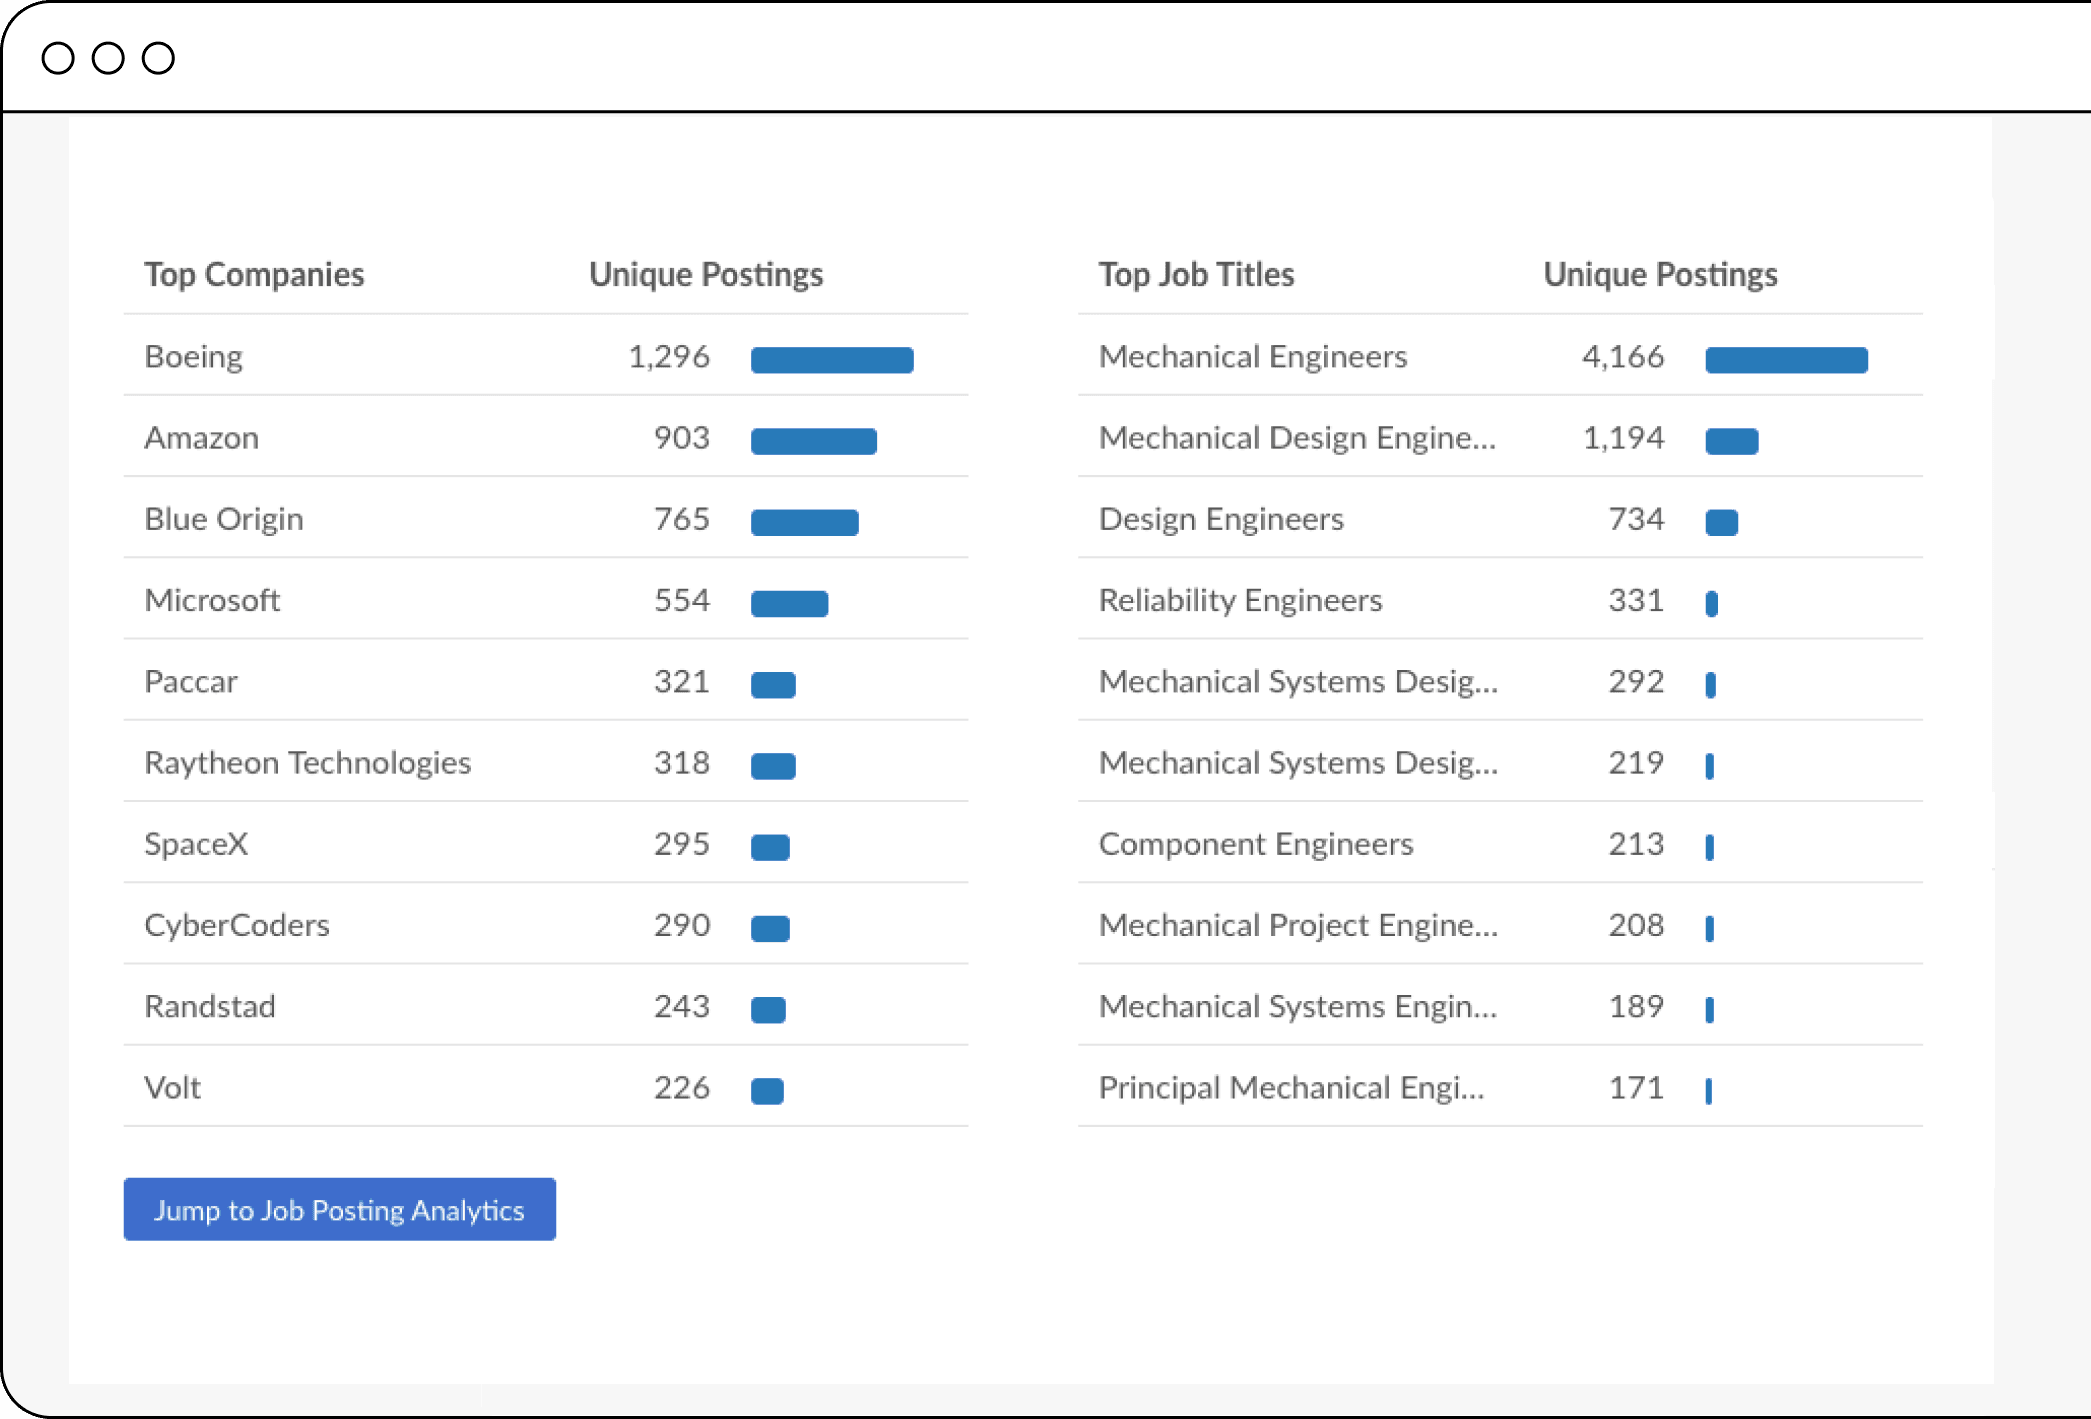Select the postings value 292
Screen dimensions: 2091x1419
point(1636,681)
